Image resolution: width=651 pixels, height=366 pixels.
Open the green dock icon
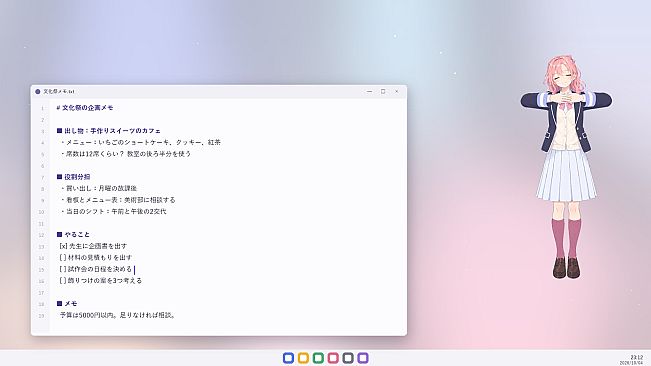click(318, 358)
